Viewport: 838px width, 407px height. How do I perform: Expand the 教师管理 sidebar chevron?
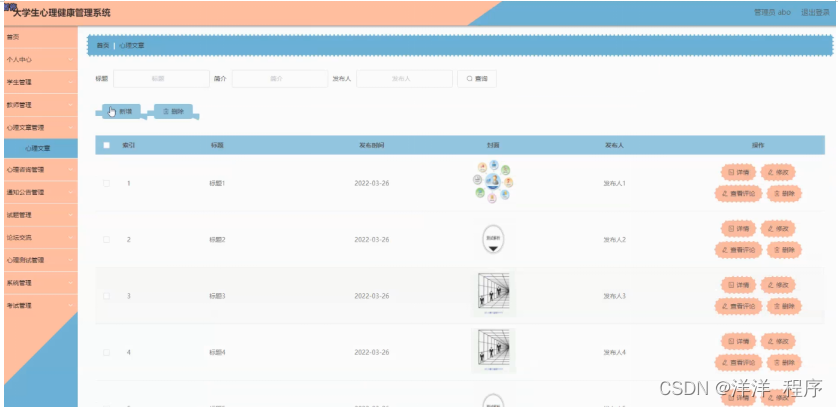coord(71,105)
